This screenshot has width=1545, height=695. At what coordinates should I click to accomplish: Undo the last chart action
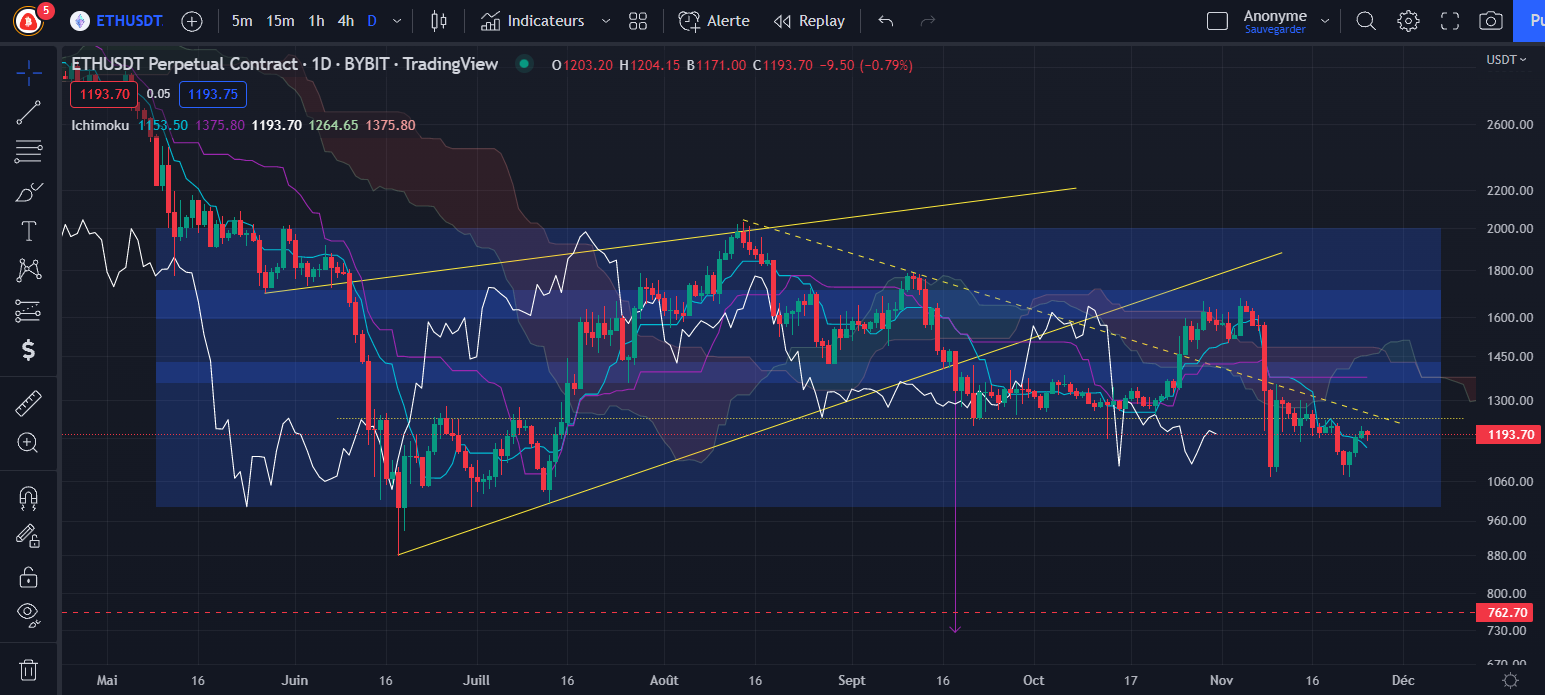click(x=884, y=20)
